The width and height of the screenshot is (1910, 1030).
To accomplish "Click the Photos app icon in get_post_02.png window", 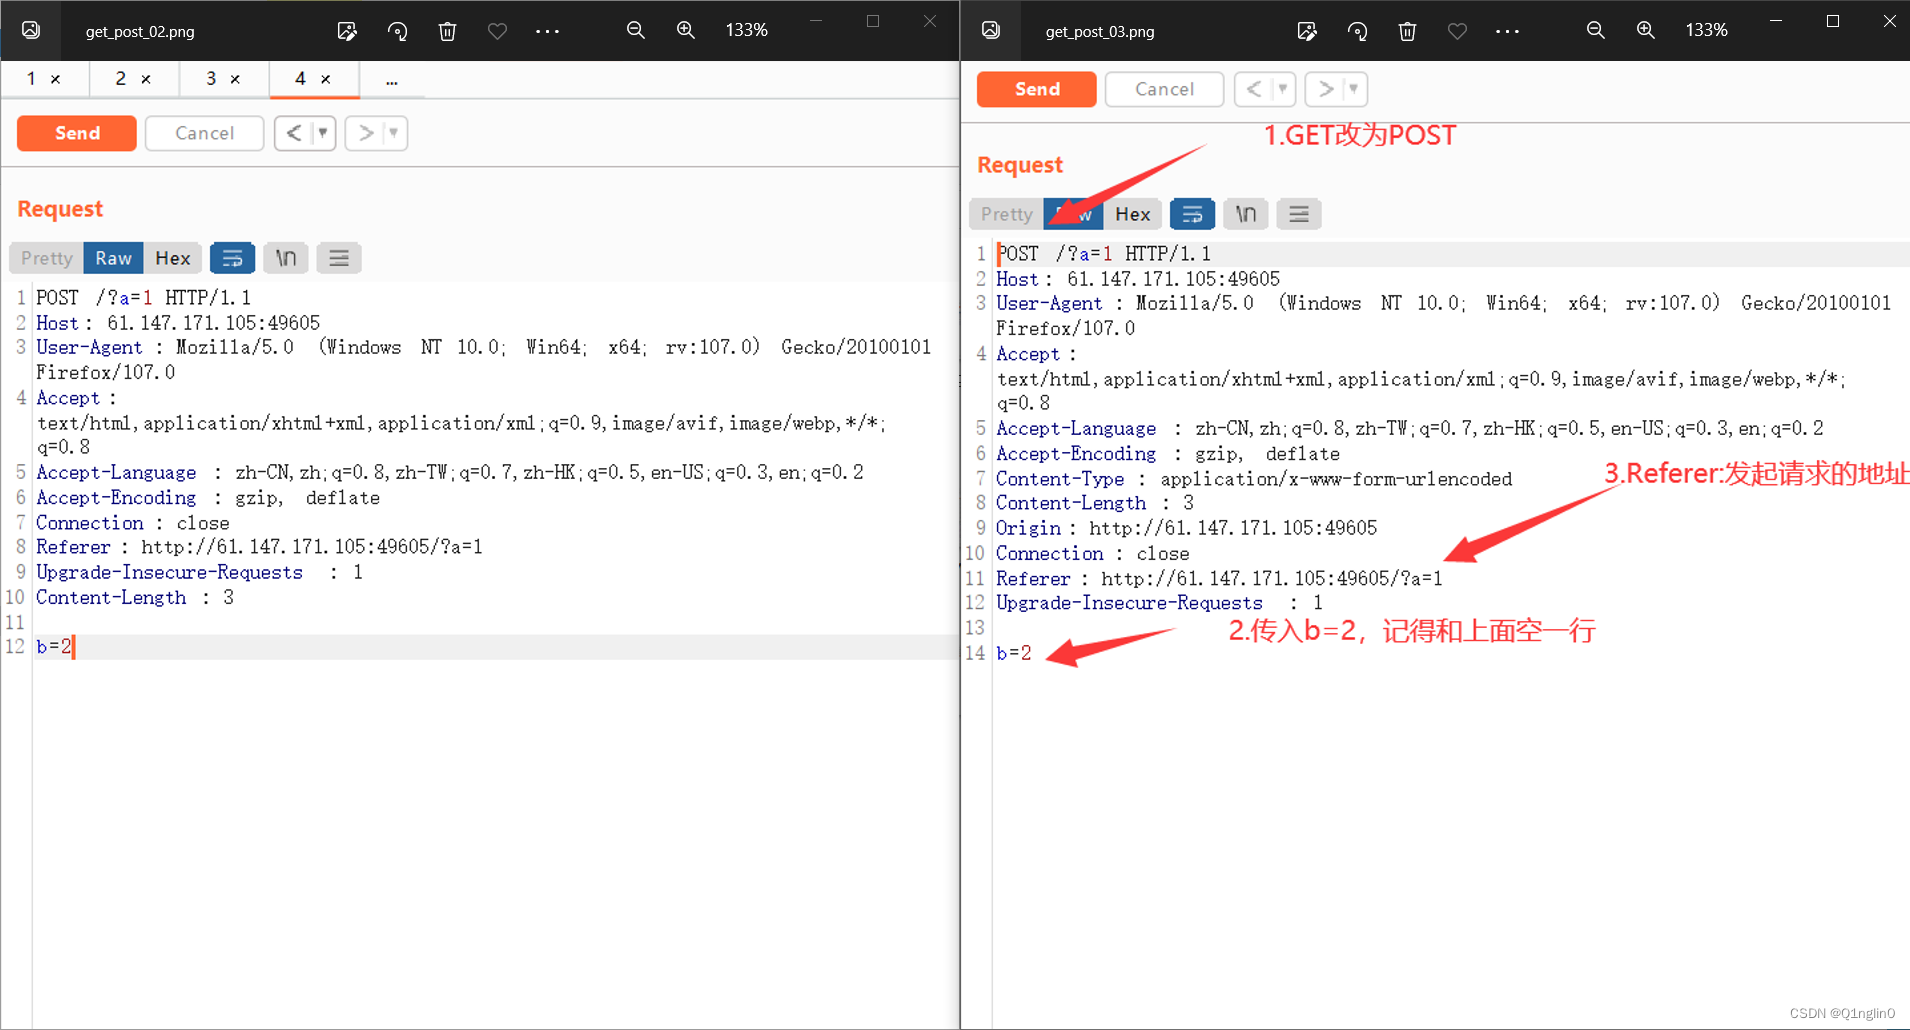I will tap(31, 30).
